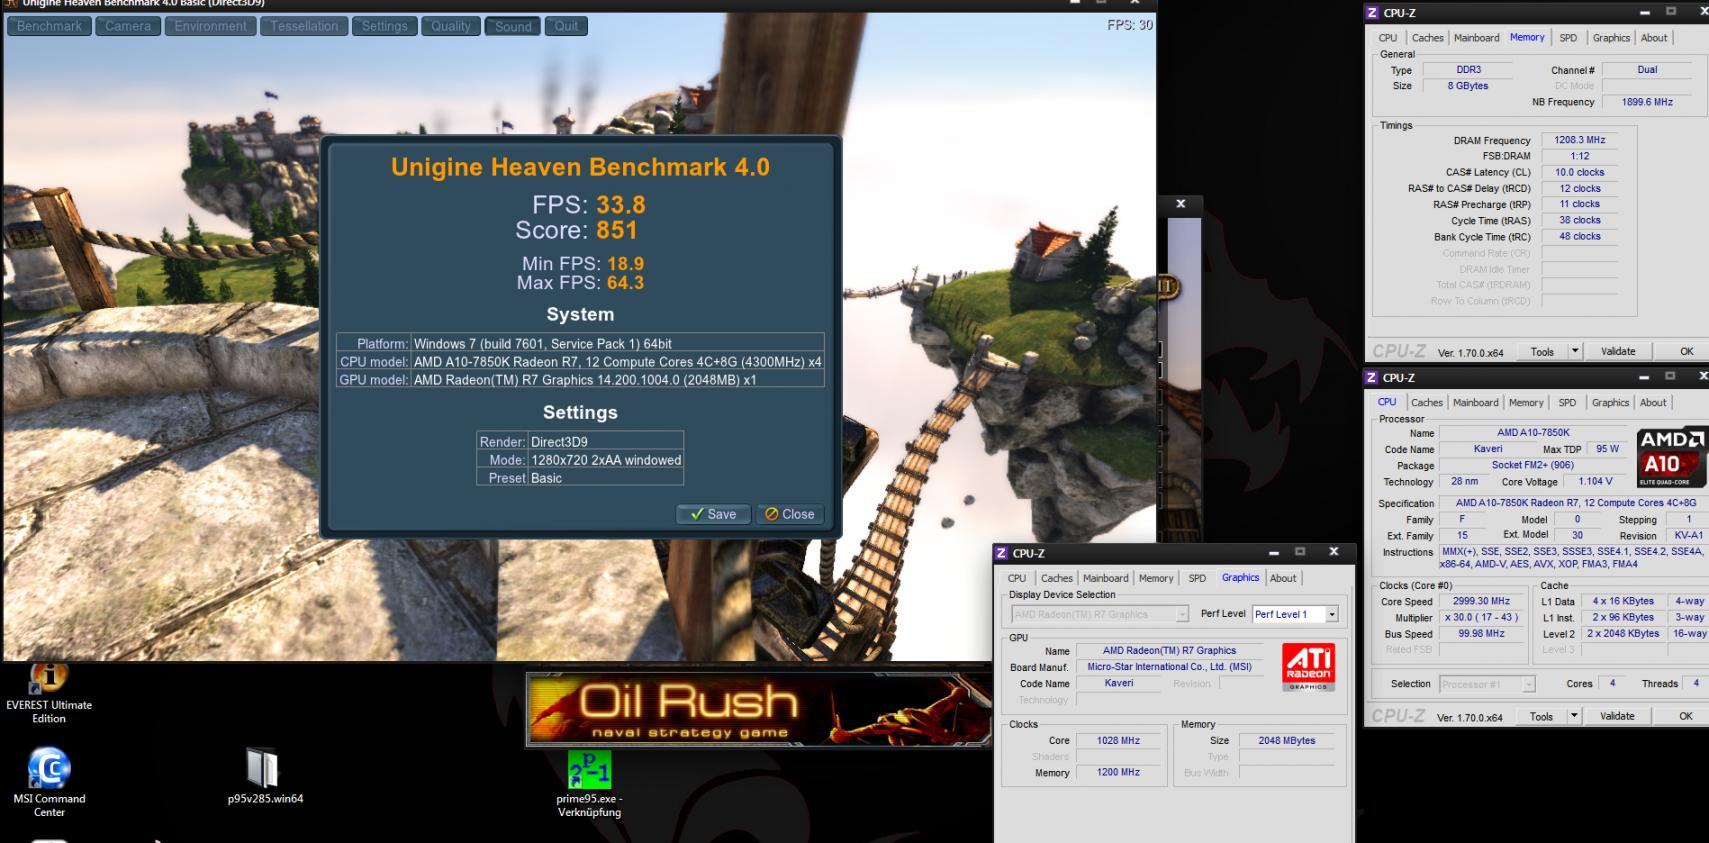Click the AMD A10-7850K processor name field
This screenshot has width=1709, height=843.
click(x=1533, y=433)
